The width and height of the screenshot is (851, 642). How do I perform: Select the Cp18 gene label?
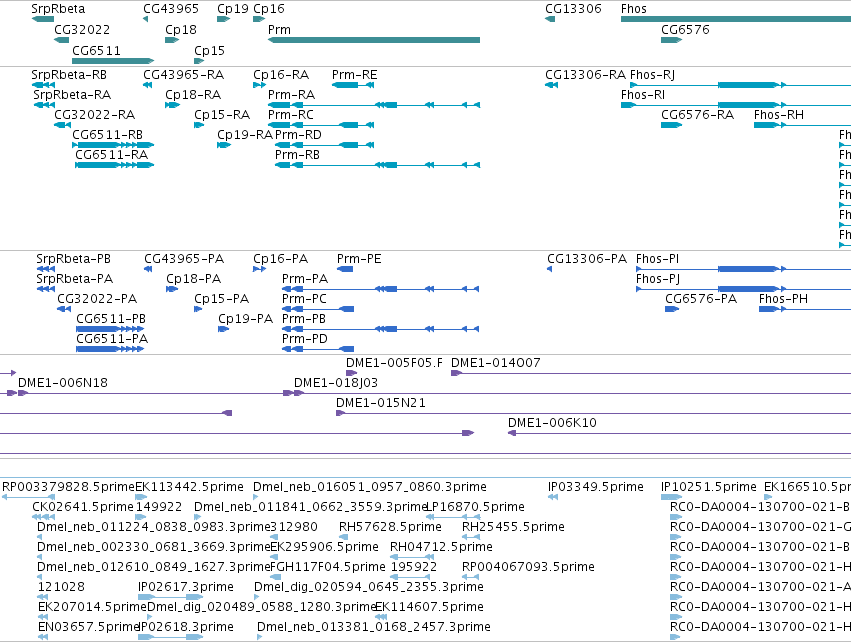coord(181,30)
